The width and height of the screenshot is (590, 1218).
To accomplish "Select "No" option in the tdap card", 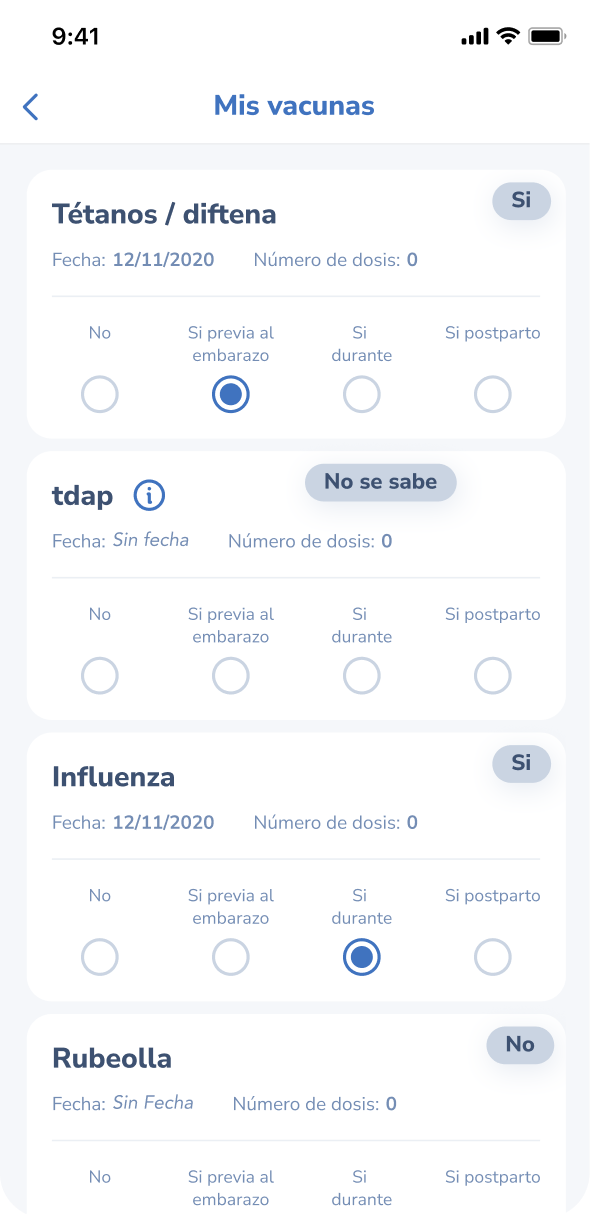I will (99, 675).
